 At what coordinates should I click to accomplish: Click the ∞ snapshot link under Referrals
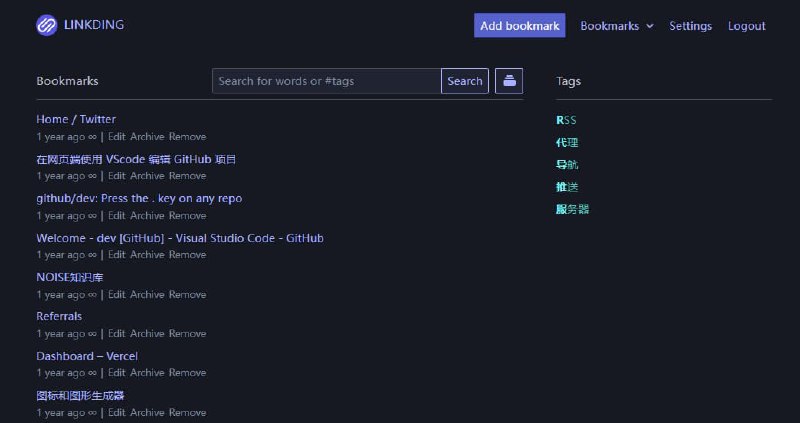92,334
